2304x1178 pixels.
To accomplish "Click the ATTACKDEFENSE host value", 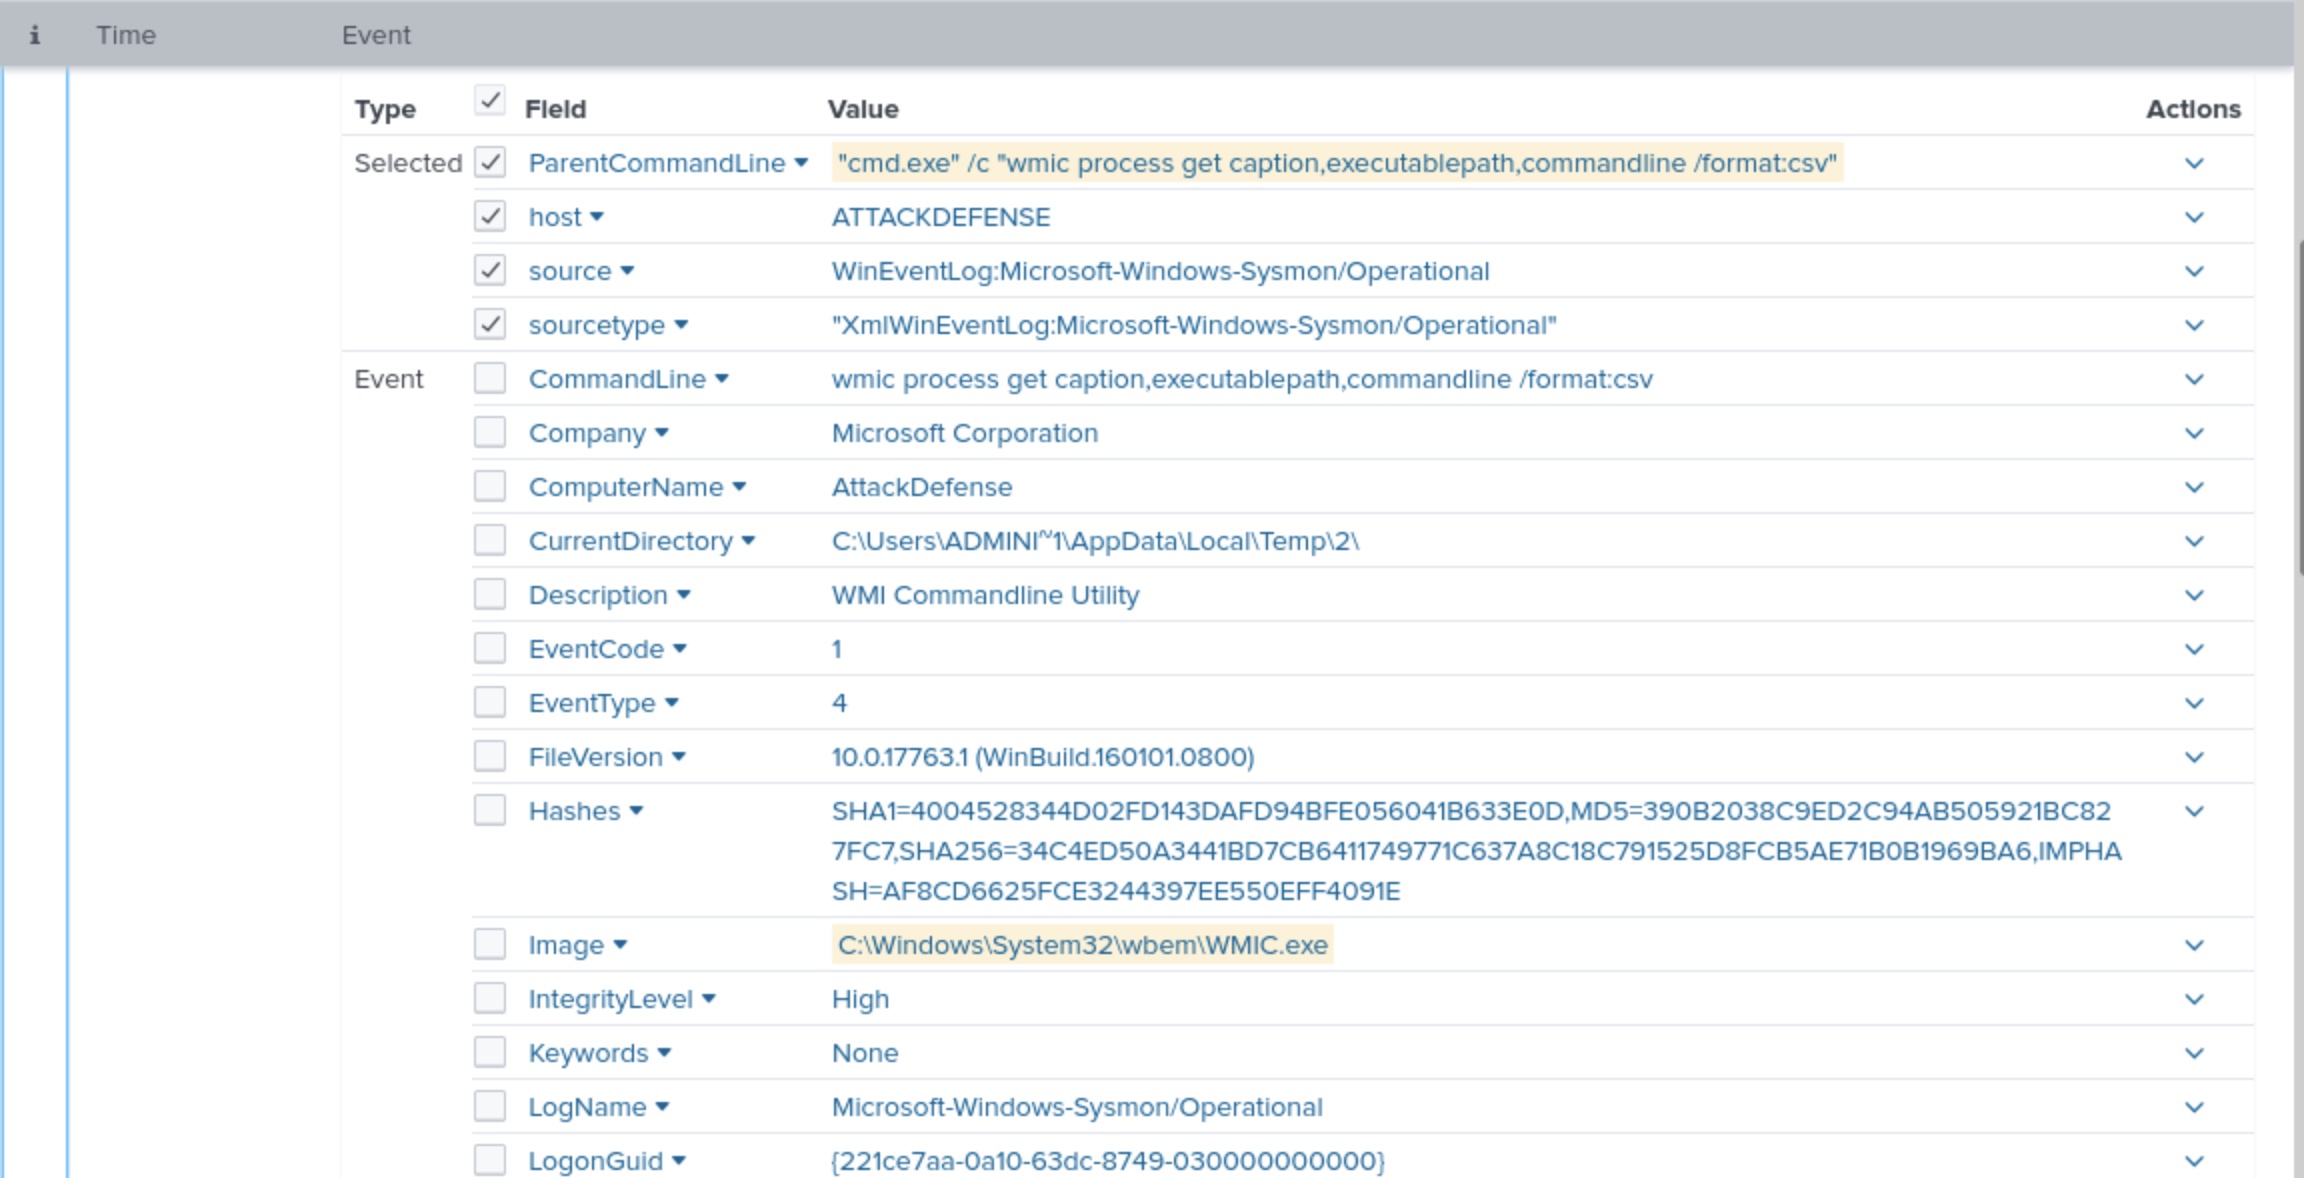I will pos(941,217).
